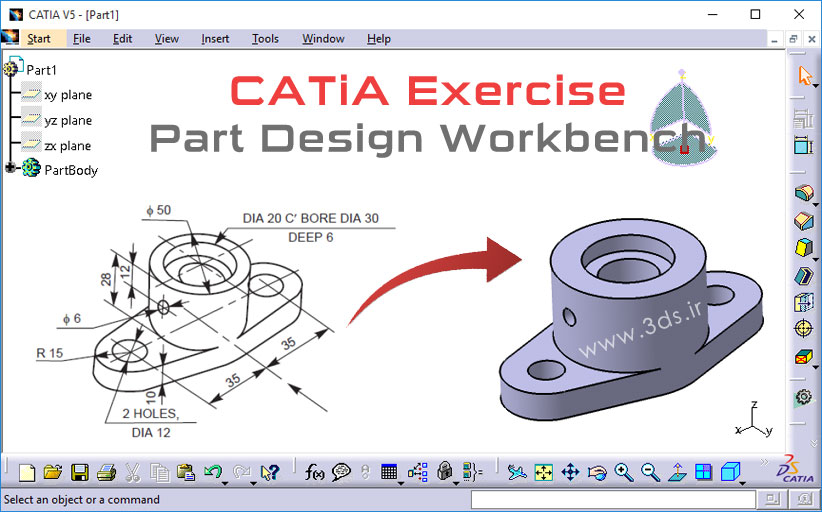This screenshot has height=512, width=822.
Task: Click the padlock Lock icon
Action: click(x=445, y=472)
